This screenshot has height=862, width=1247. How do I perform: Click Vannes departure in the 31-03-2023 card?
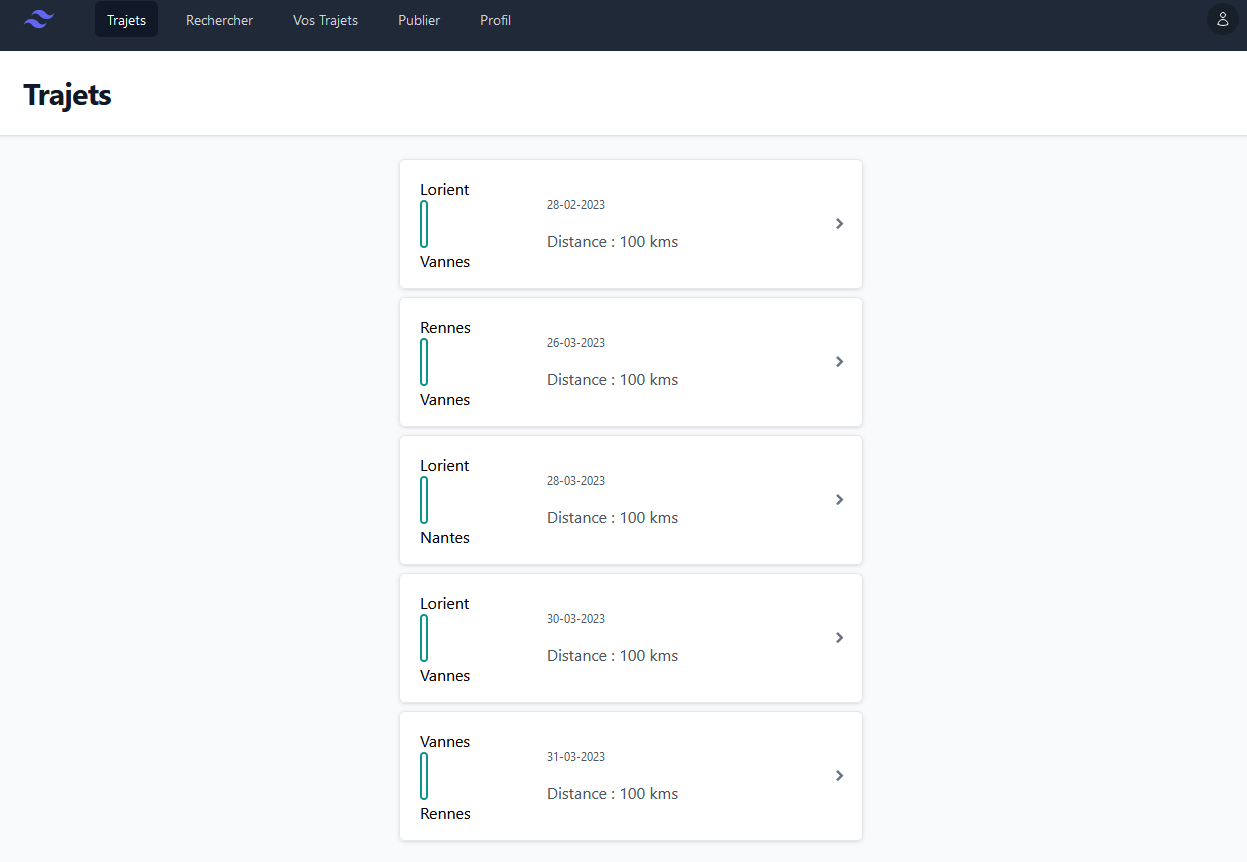(x=445, y=742)
